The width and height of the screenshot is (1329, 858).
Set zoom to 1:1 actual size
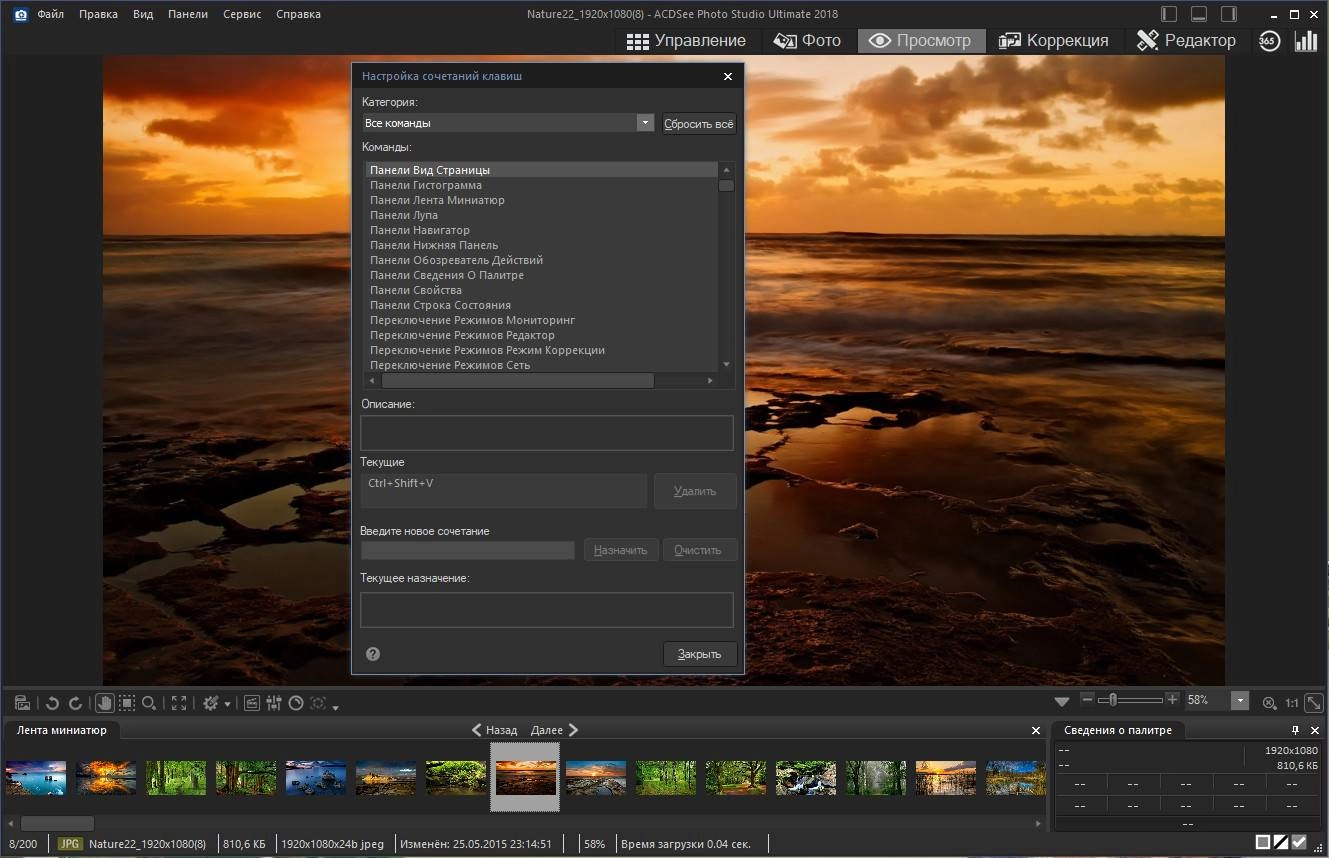click(x=1292, y=703)
